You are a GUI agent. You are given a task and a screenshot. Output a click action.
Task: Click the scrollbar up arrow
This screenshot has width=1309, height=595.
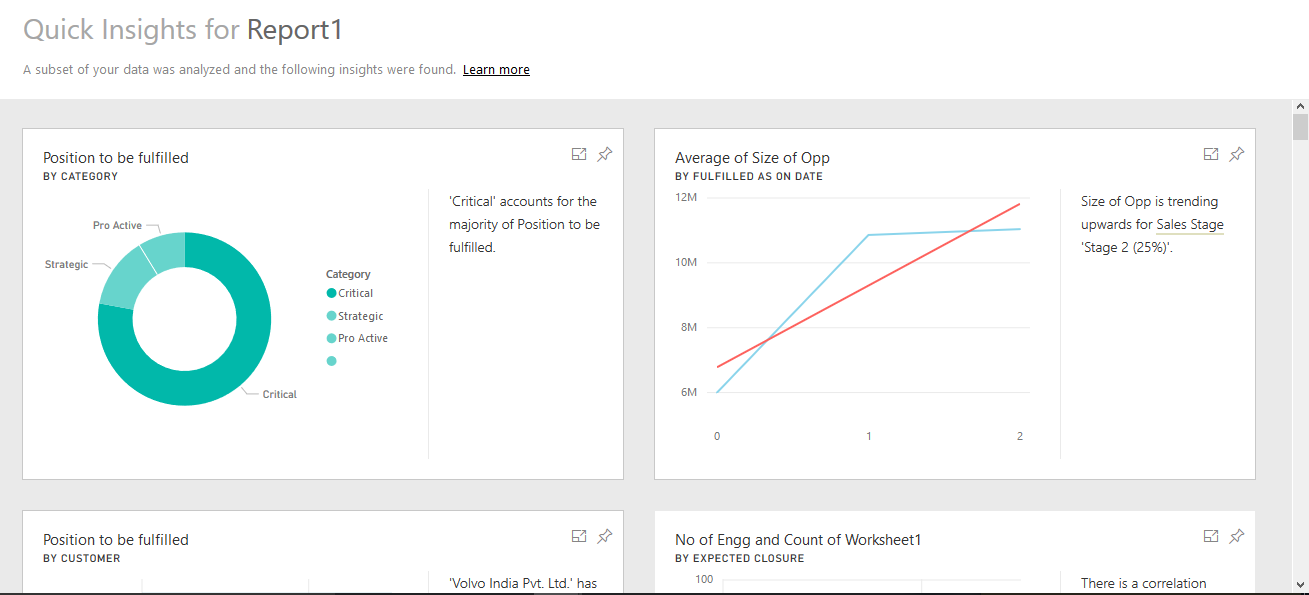point(1300,106)
